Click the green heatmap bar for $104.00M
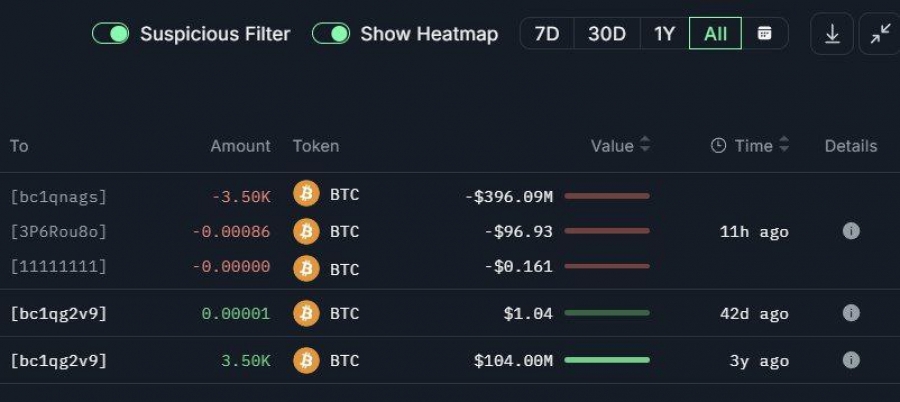900x402 pixels. click(607, 360)
